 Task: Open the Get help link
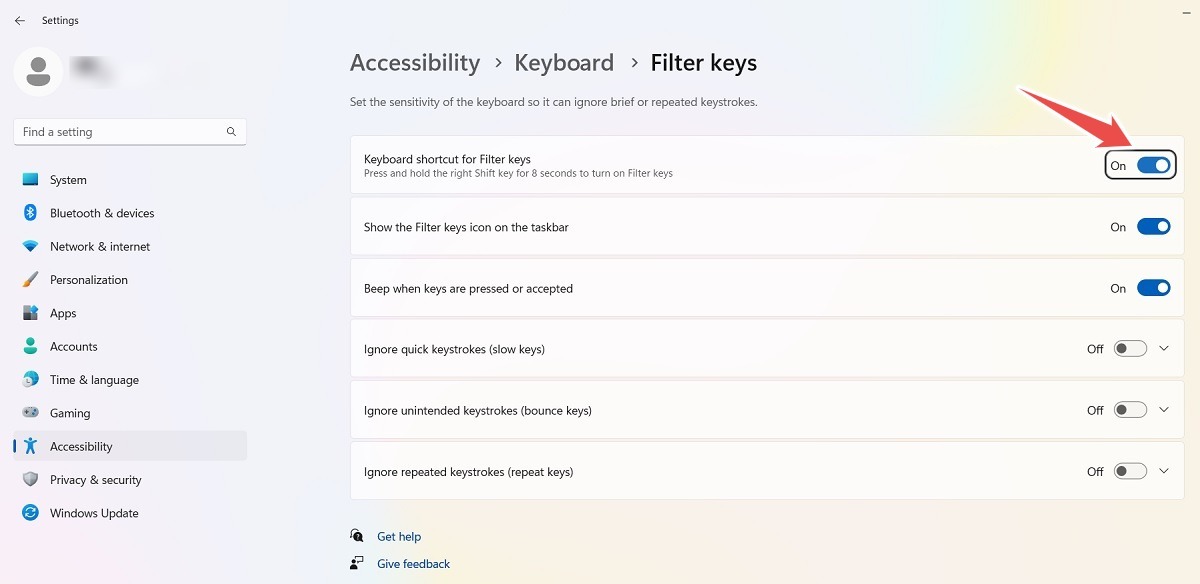(x=399, y=536)
